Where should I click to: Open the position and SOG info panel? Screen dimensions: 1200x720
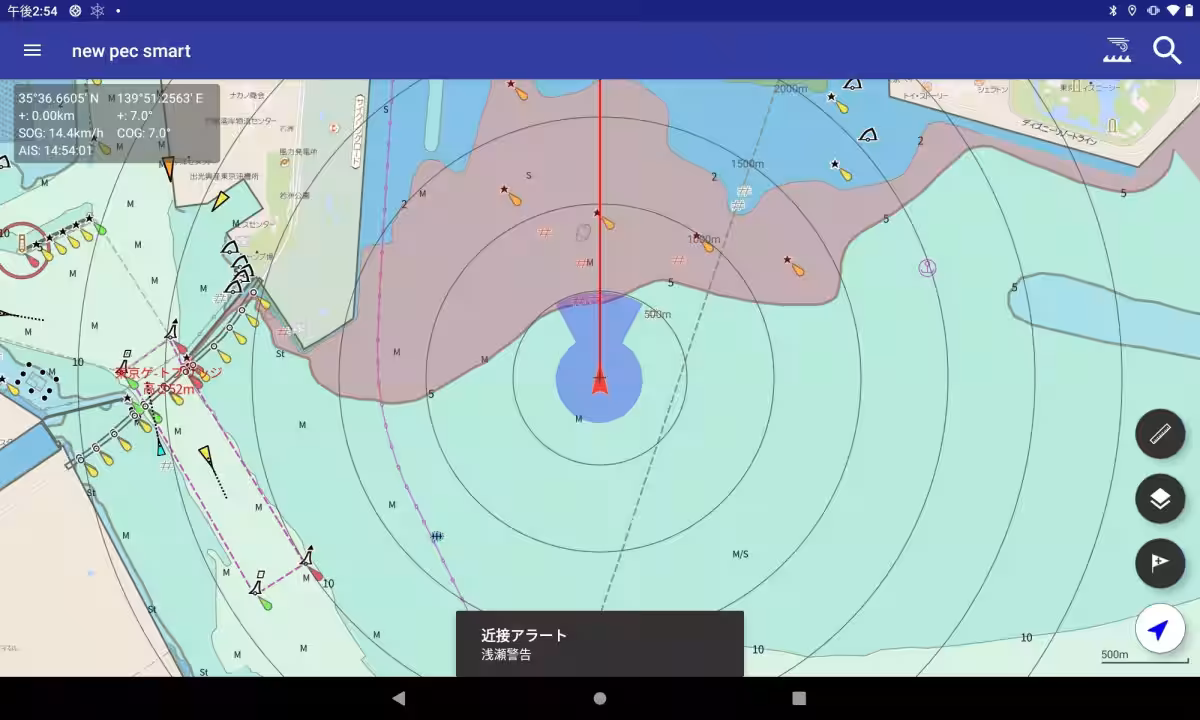116,124
